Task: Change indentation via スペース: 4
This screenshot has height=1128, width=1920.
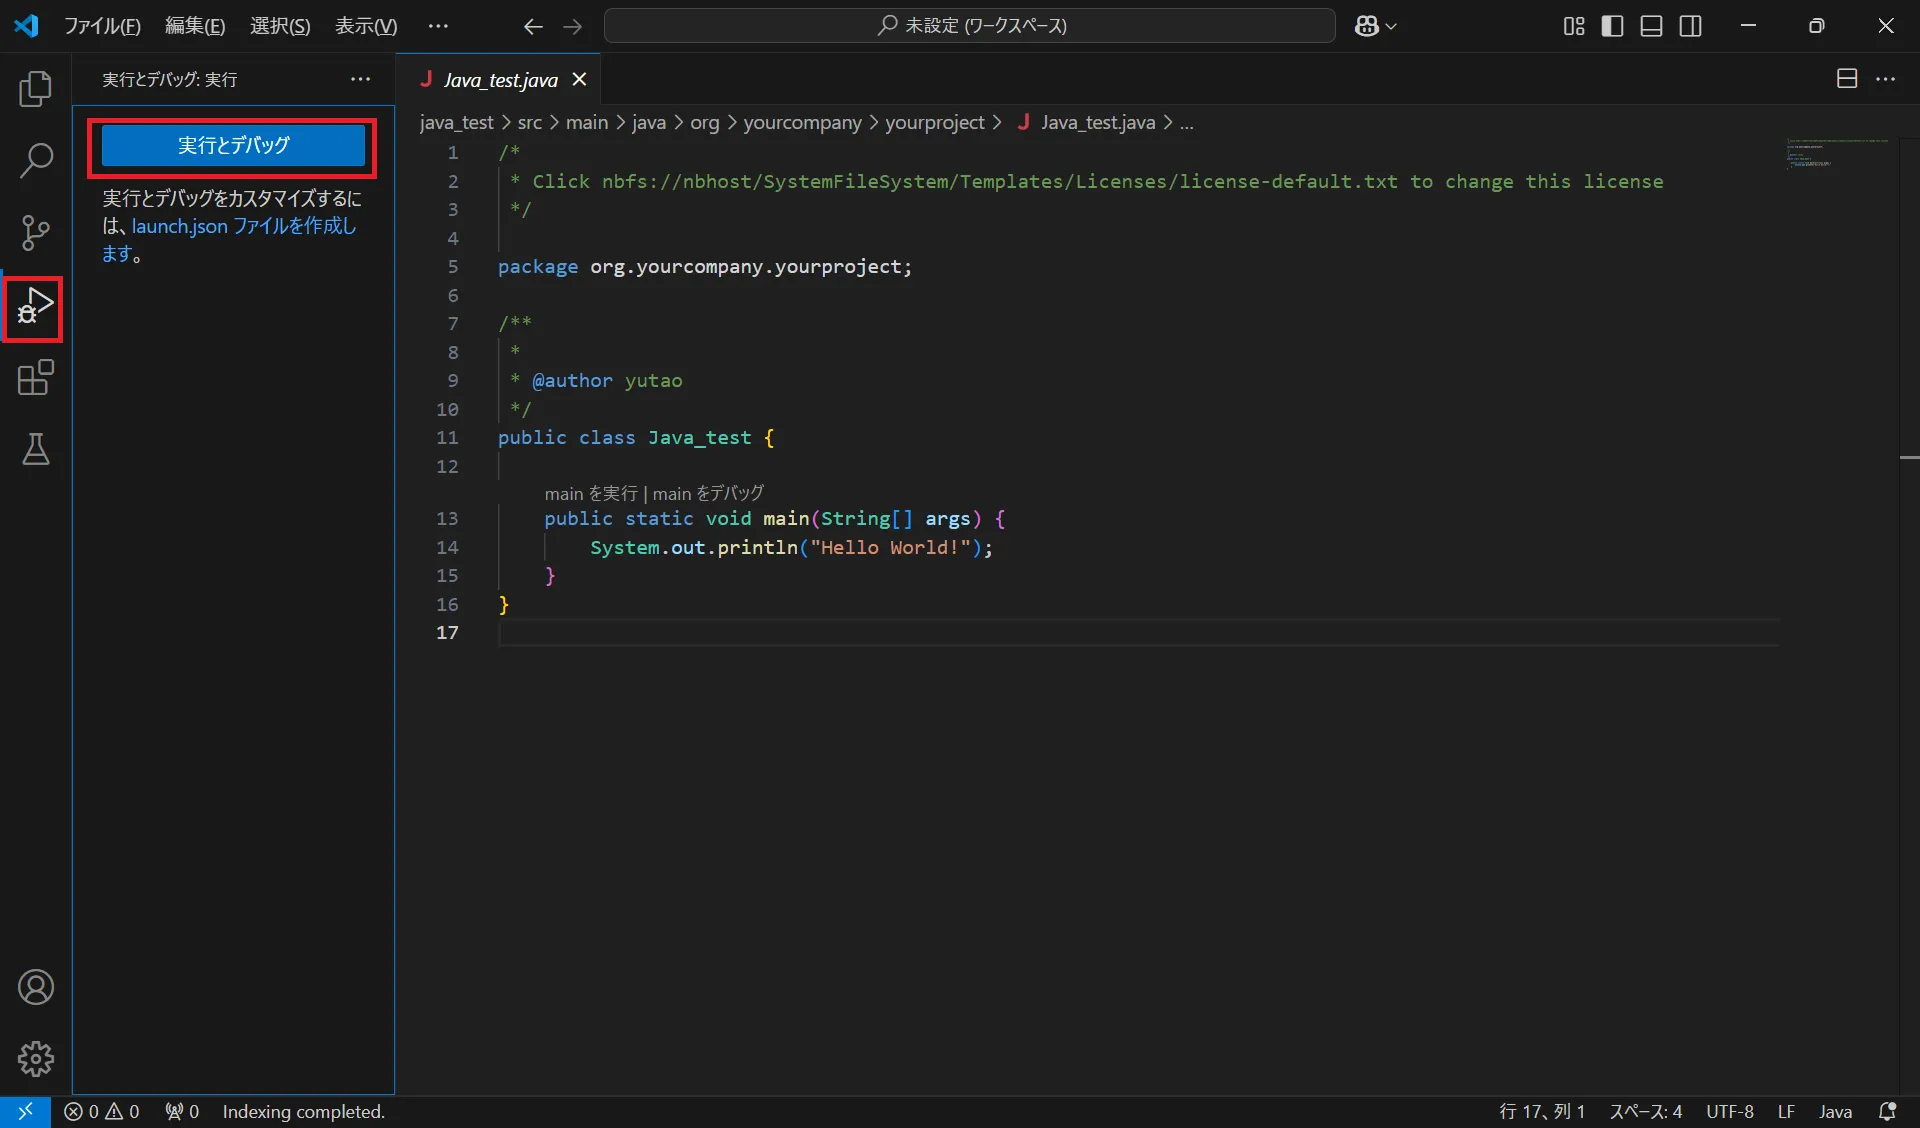Action: tap(1645, 1111)
